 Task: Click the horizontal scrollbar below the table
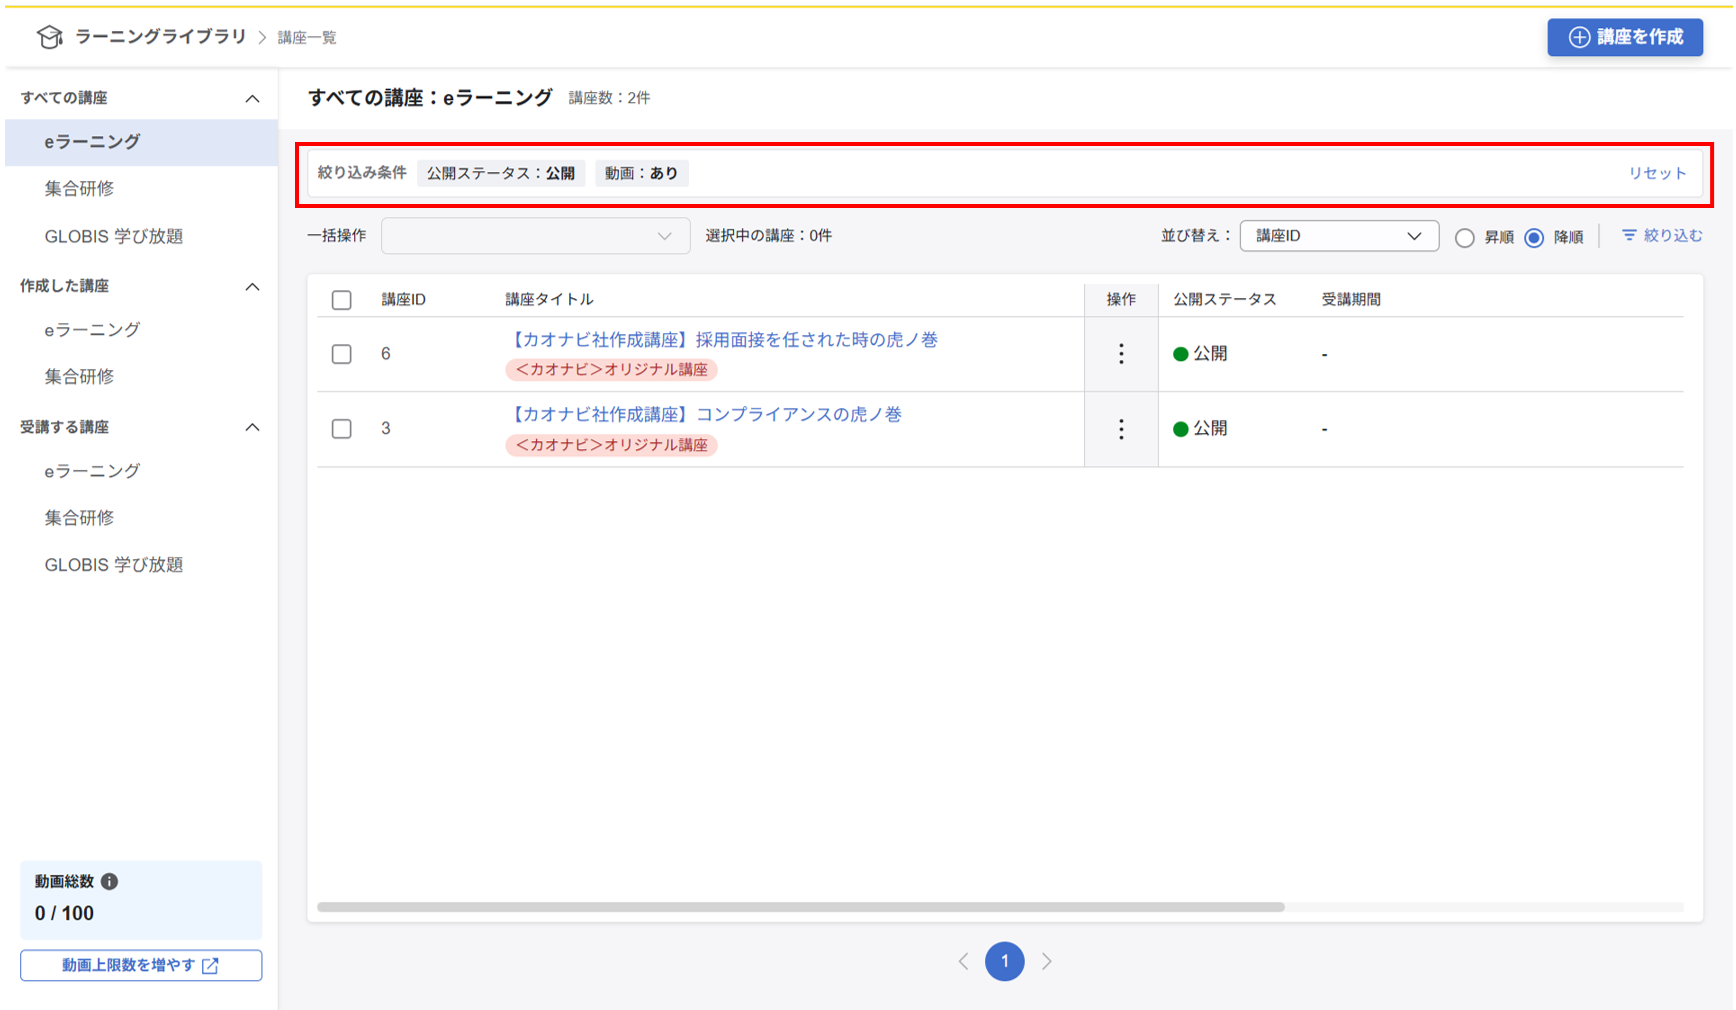(x=800, y=907)
